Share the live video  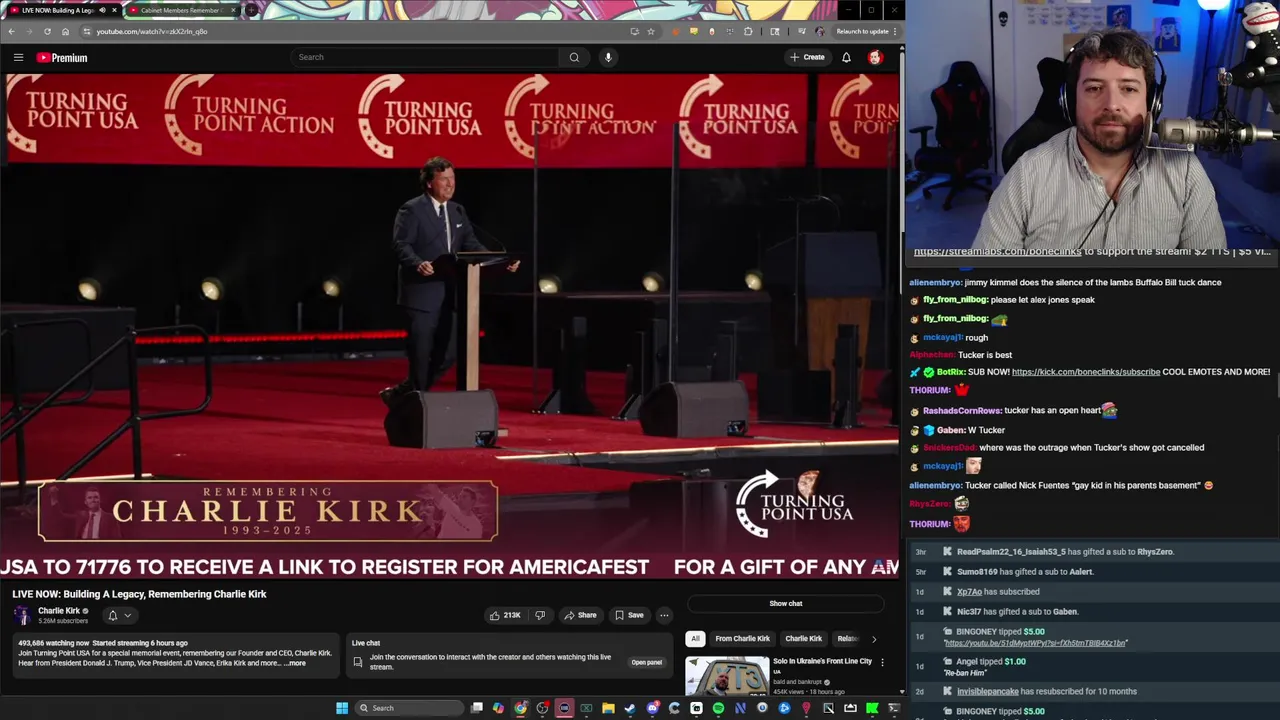581,615
